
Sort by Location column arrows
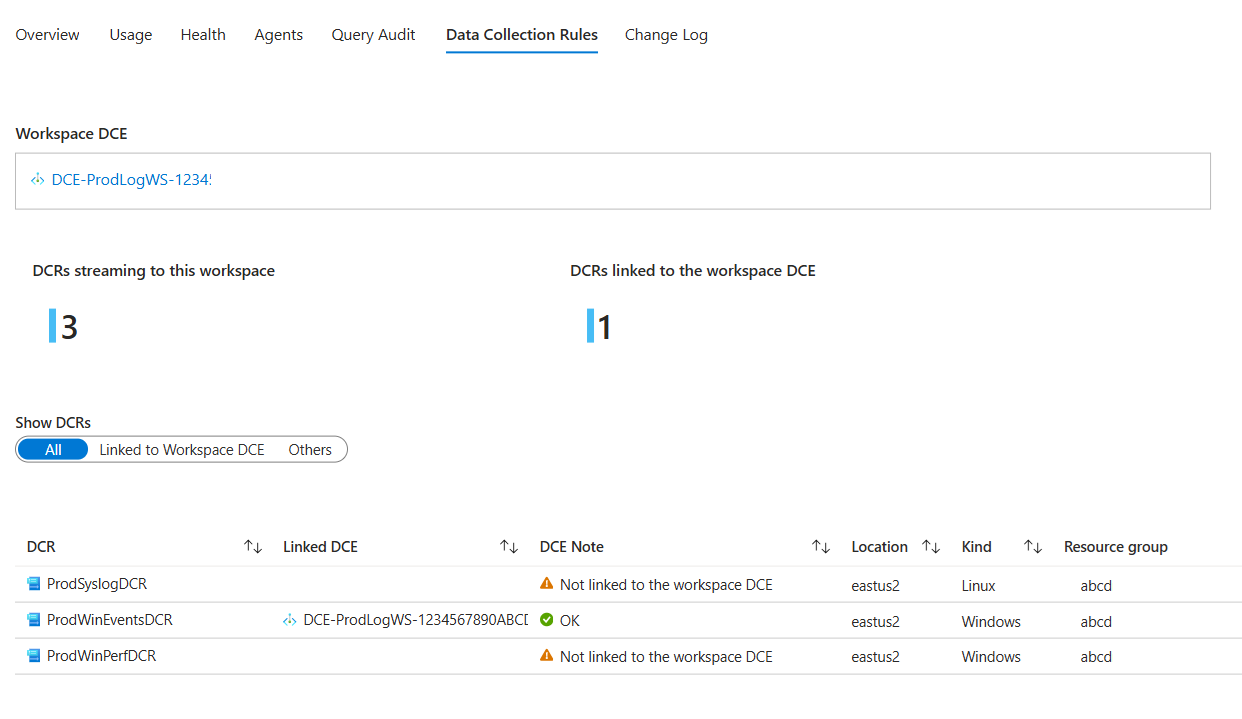931,547
